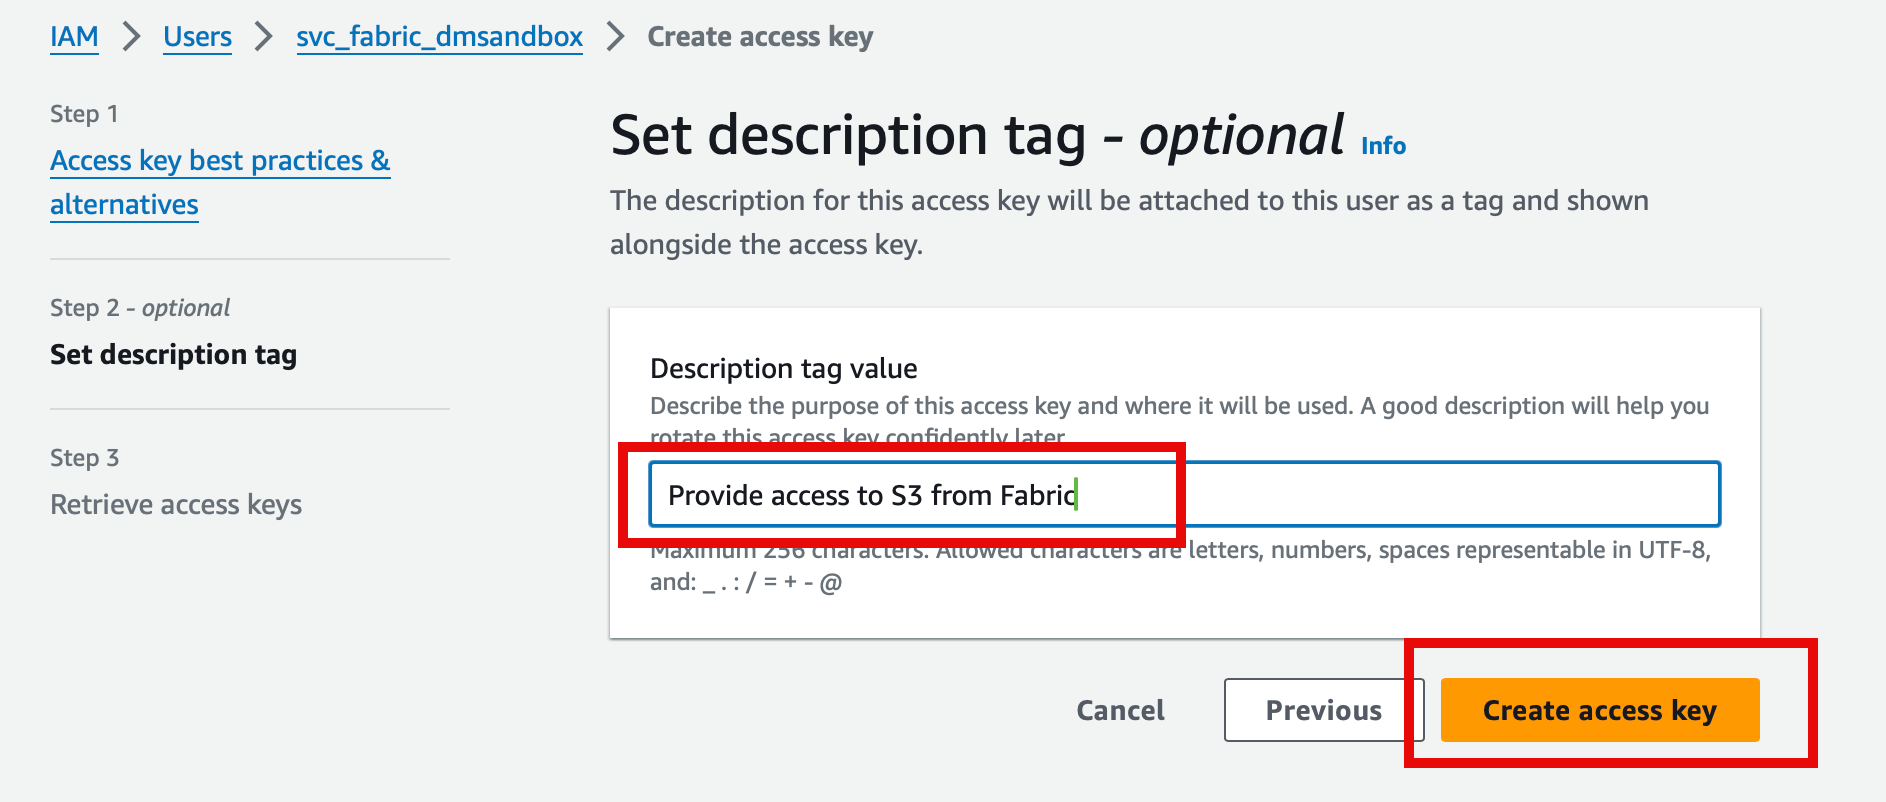Go back with the Previous button
The width and height of the screenshot is (1886, 802).
coord(1323,710)
